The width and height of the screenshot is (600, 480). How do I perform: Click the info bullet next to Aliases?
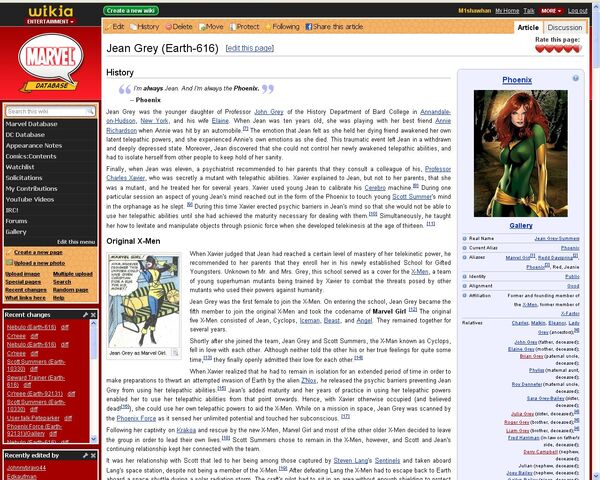pyautogui.click(x=465, y=257)
